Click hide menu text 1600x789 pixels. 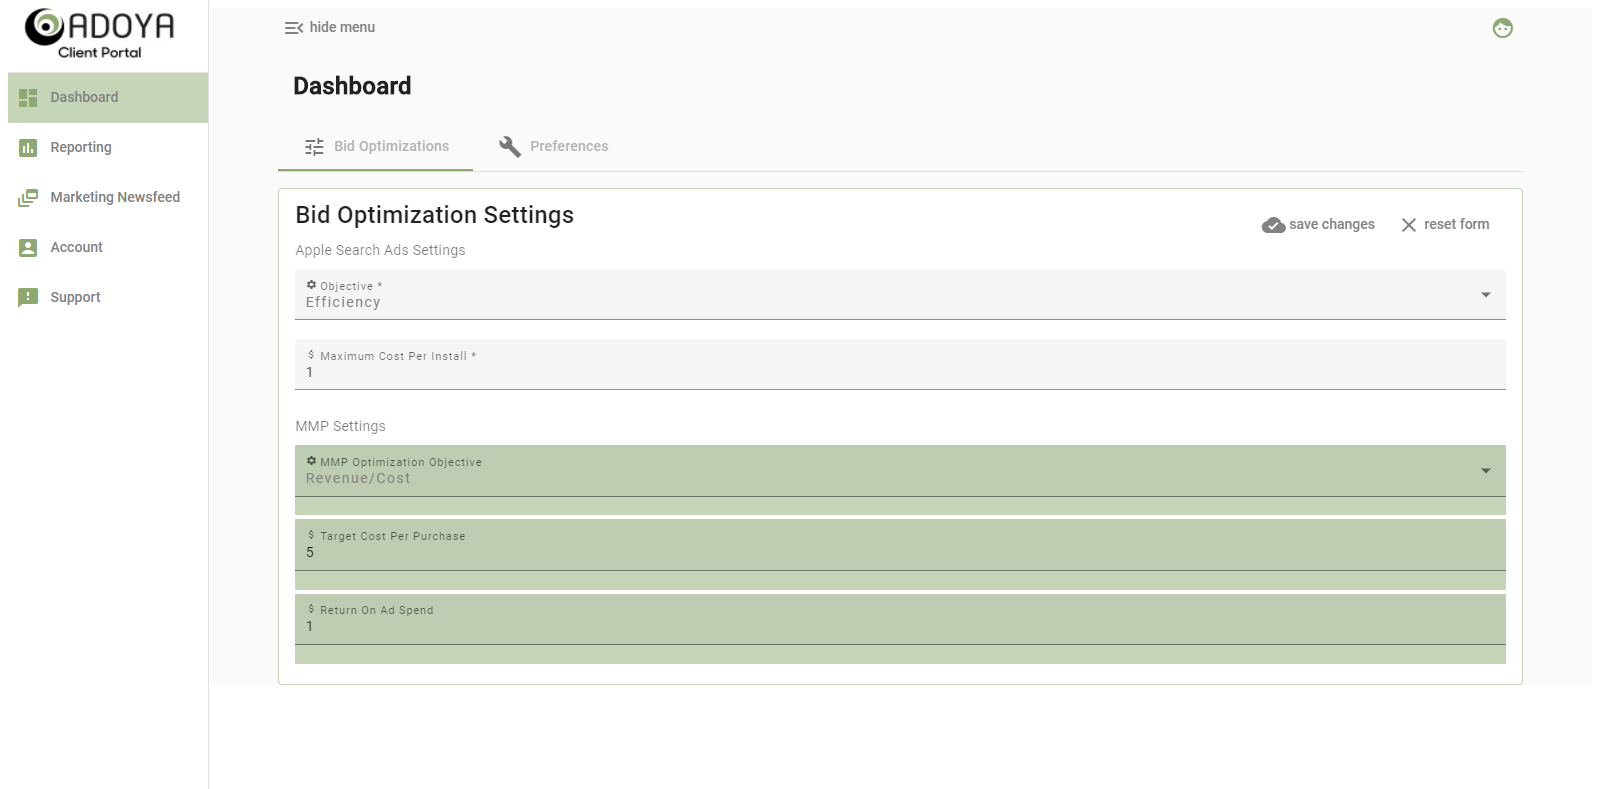click(x=342, y=28)
